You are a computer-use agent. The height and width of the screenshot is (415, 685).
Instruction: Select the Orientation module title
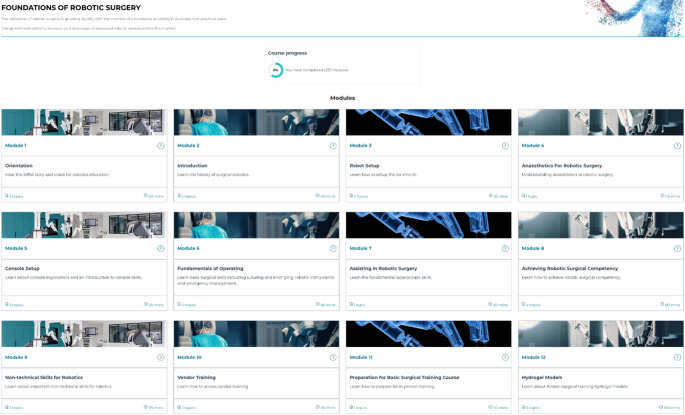[19, 166]
